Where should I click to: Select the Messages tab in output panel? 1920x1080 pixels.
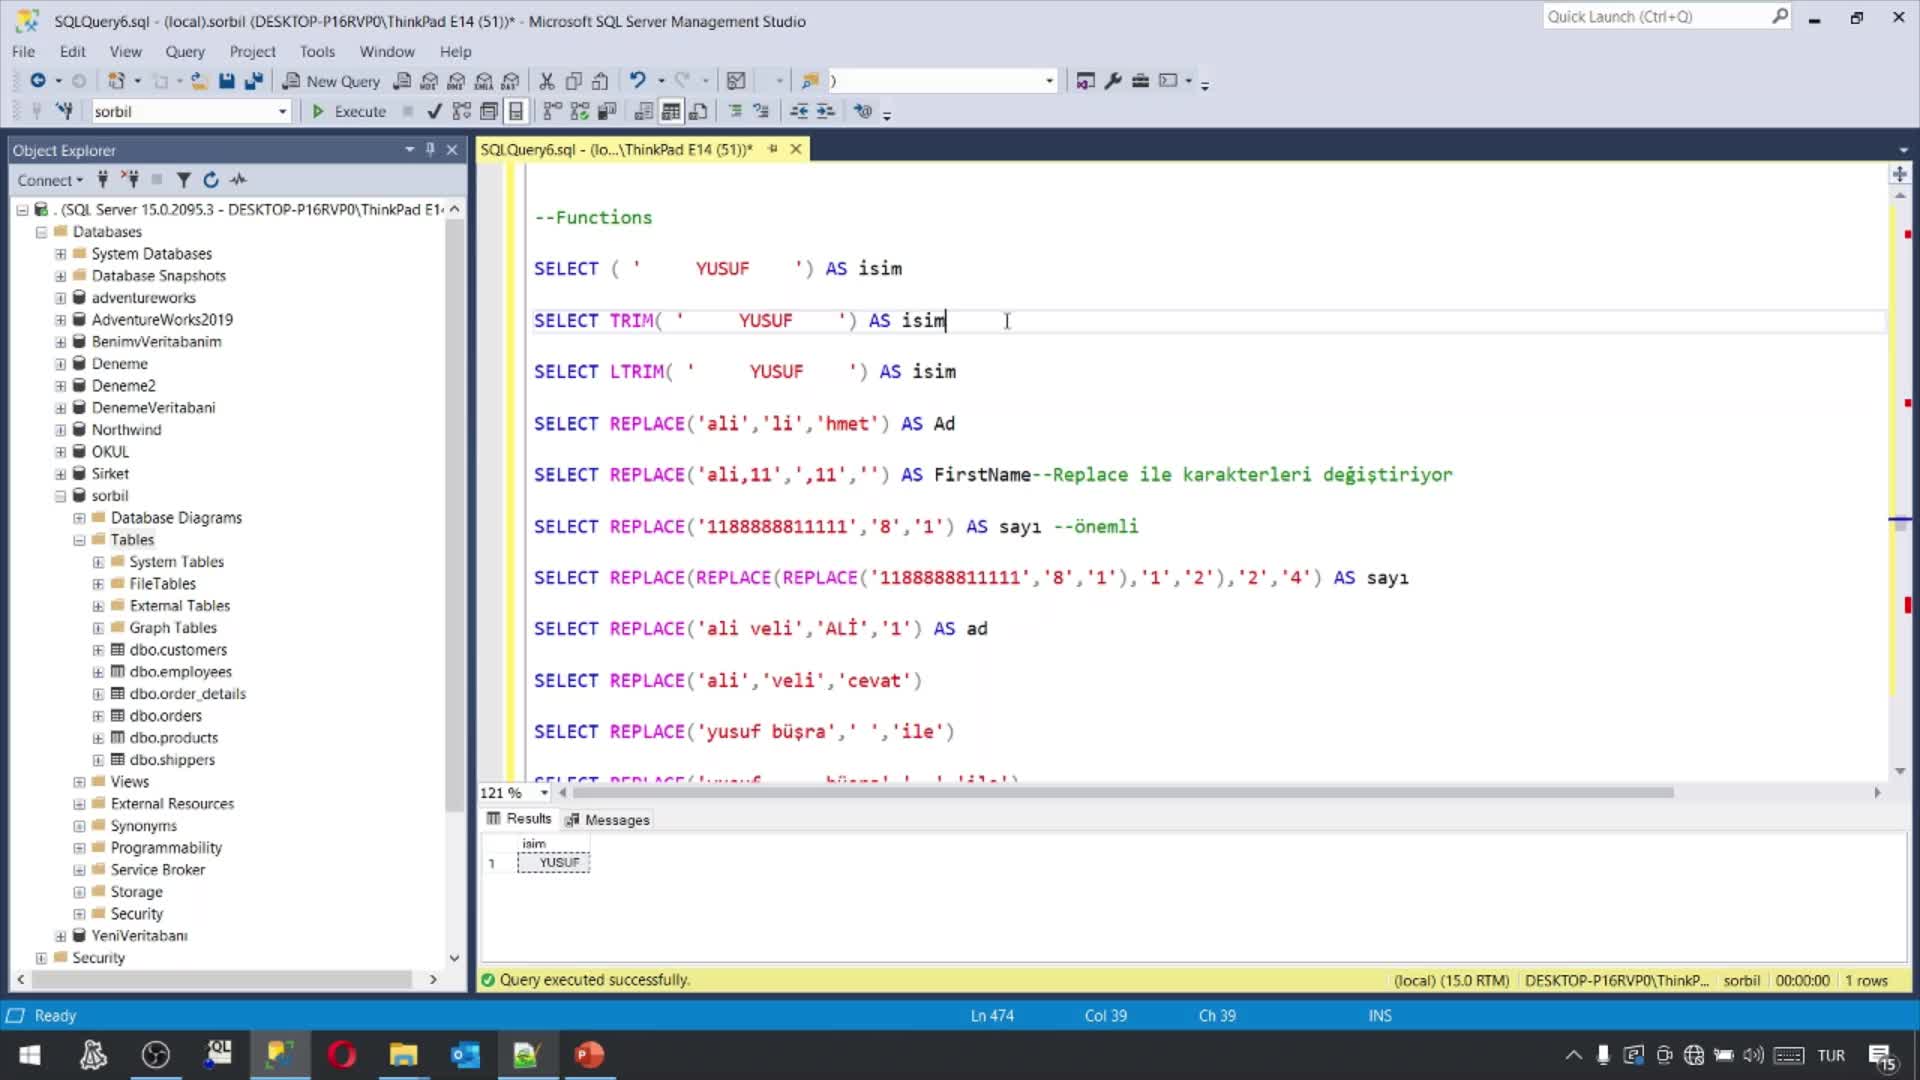click(x=617, y=819)
